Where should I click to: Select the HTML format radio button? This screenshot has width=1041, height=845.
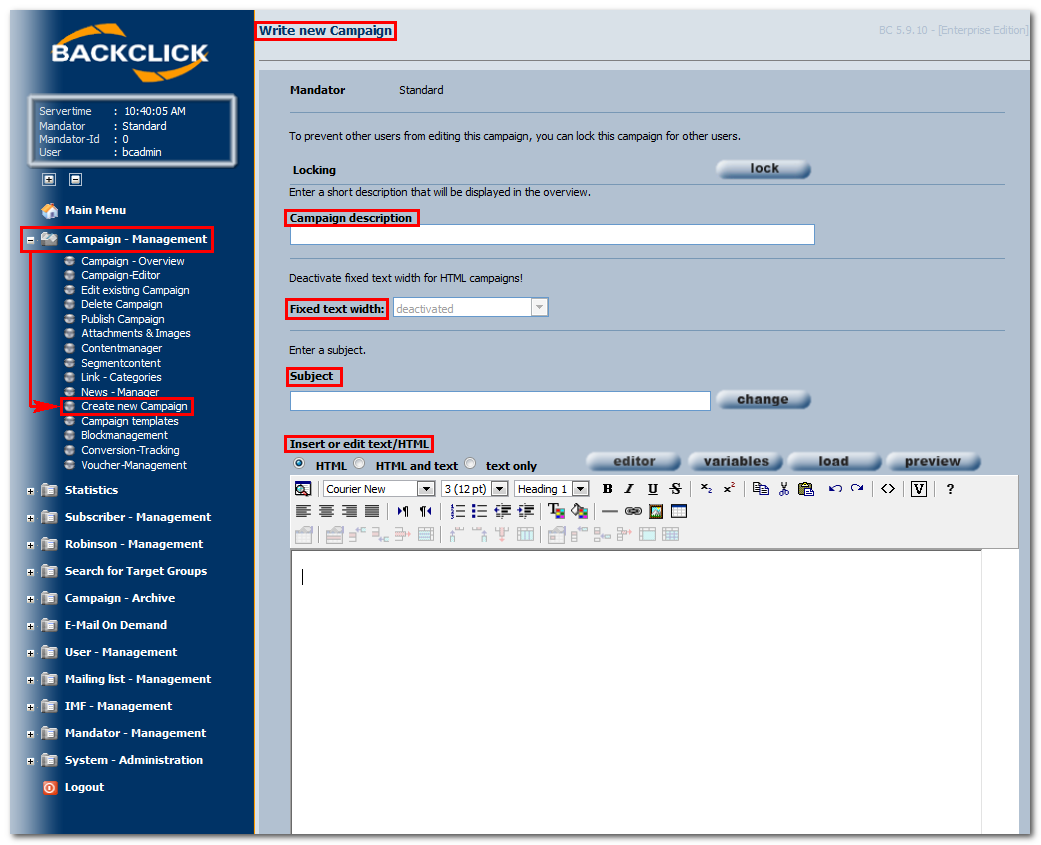tap(299, 463)
